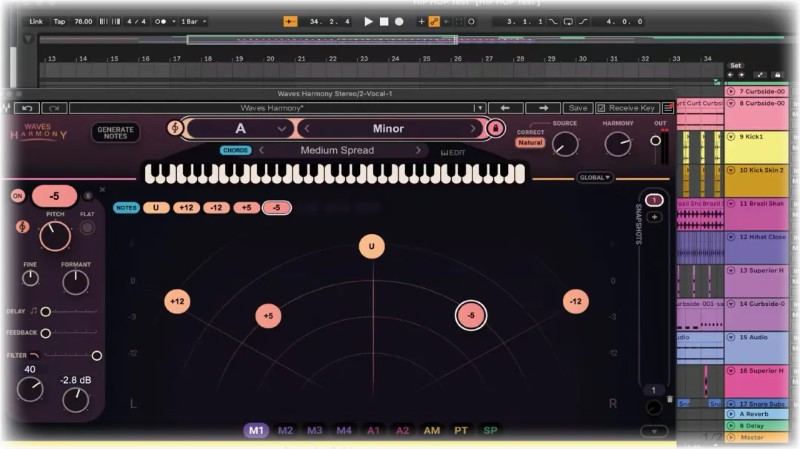Click the treble clef icon beside key selector

tap(175, 128)
